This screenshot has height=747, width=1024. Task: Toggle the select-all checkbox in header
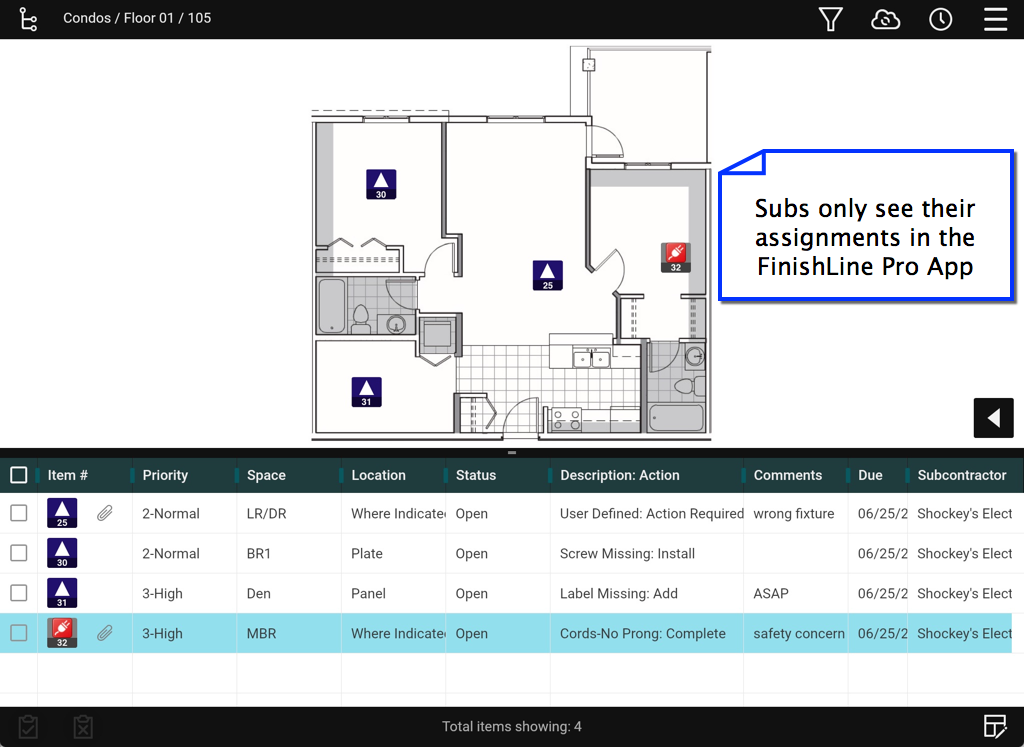(x=19, y=475)
